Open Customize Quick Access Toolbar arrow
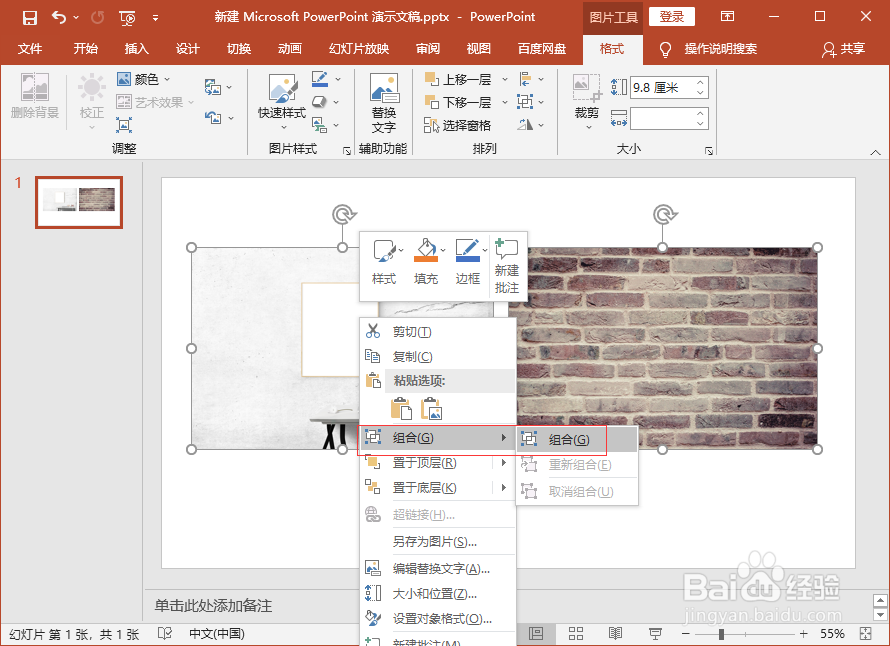Image resolution: width=890 pixels, height=646 pixels. click(x=156, y=18)
